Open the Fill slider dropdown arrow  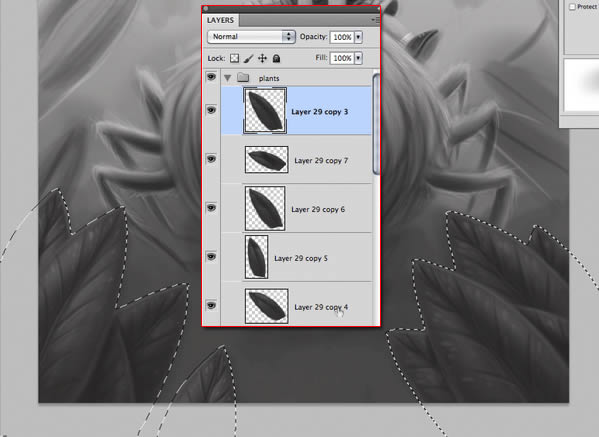(358, 58)
